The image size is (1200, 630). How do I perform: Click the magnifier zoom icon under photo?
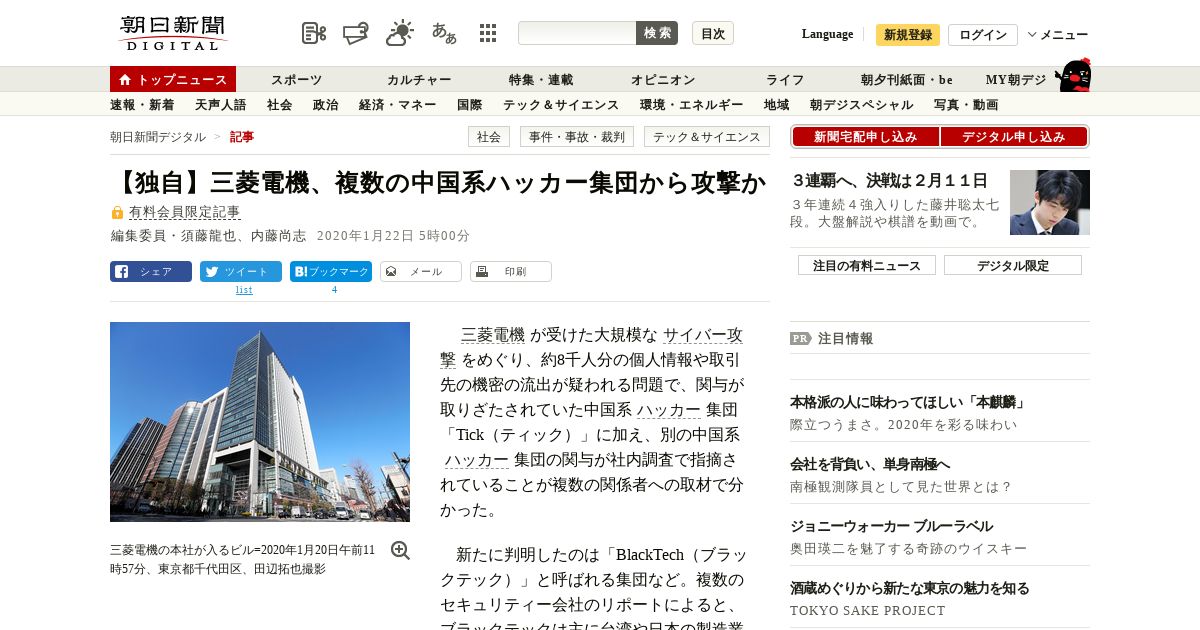click(x=400, y=550)
